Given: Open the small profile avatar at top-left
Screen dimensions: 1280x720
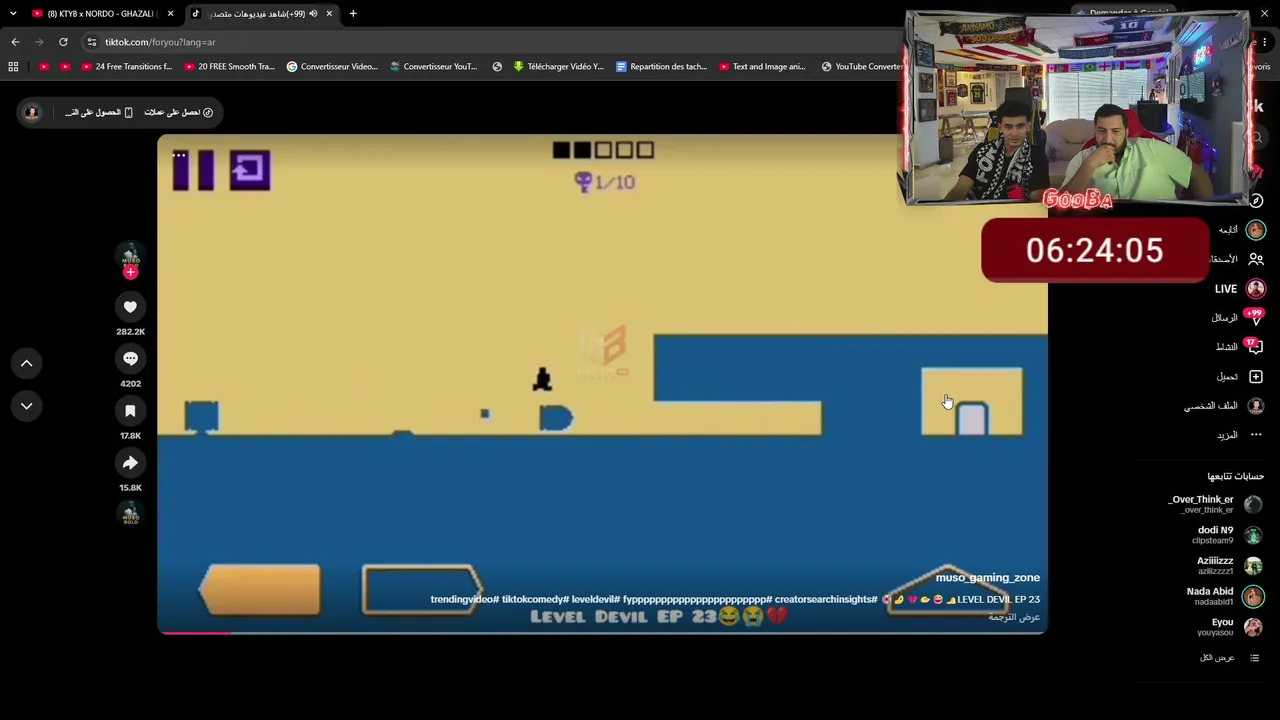Looking at the screenshot, I should point(32,112).
